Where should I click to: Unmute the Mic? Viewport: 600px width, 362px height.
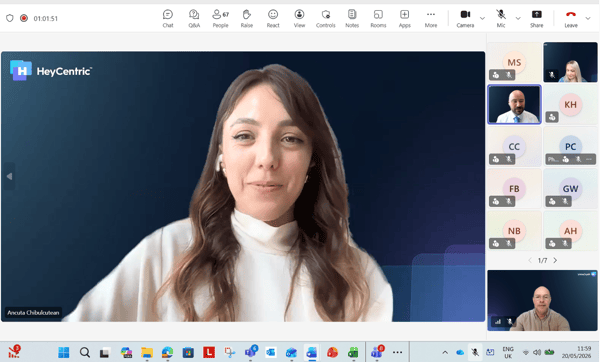pos(501,18)
